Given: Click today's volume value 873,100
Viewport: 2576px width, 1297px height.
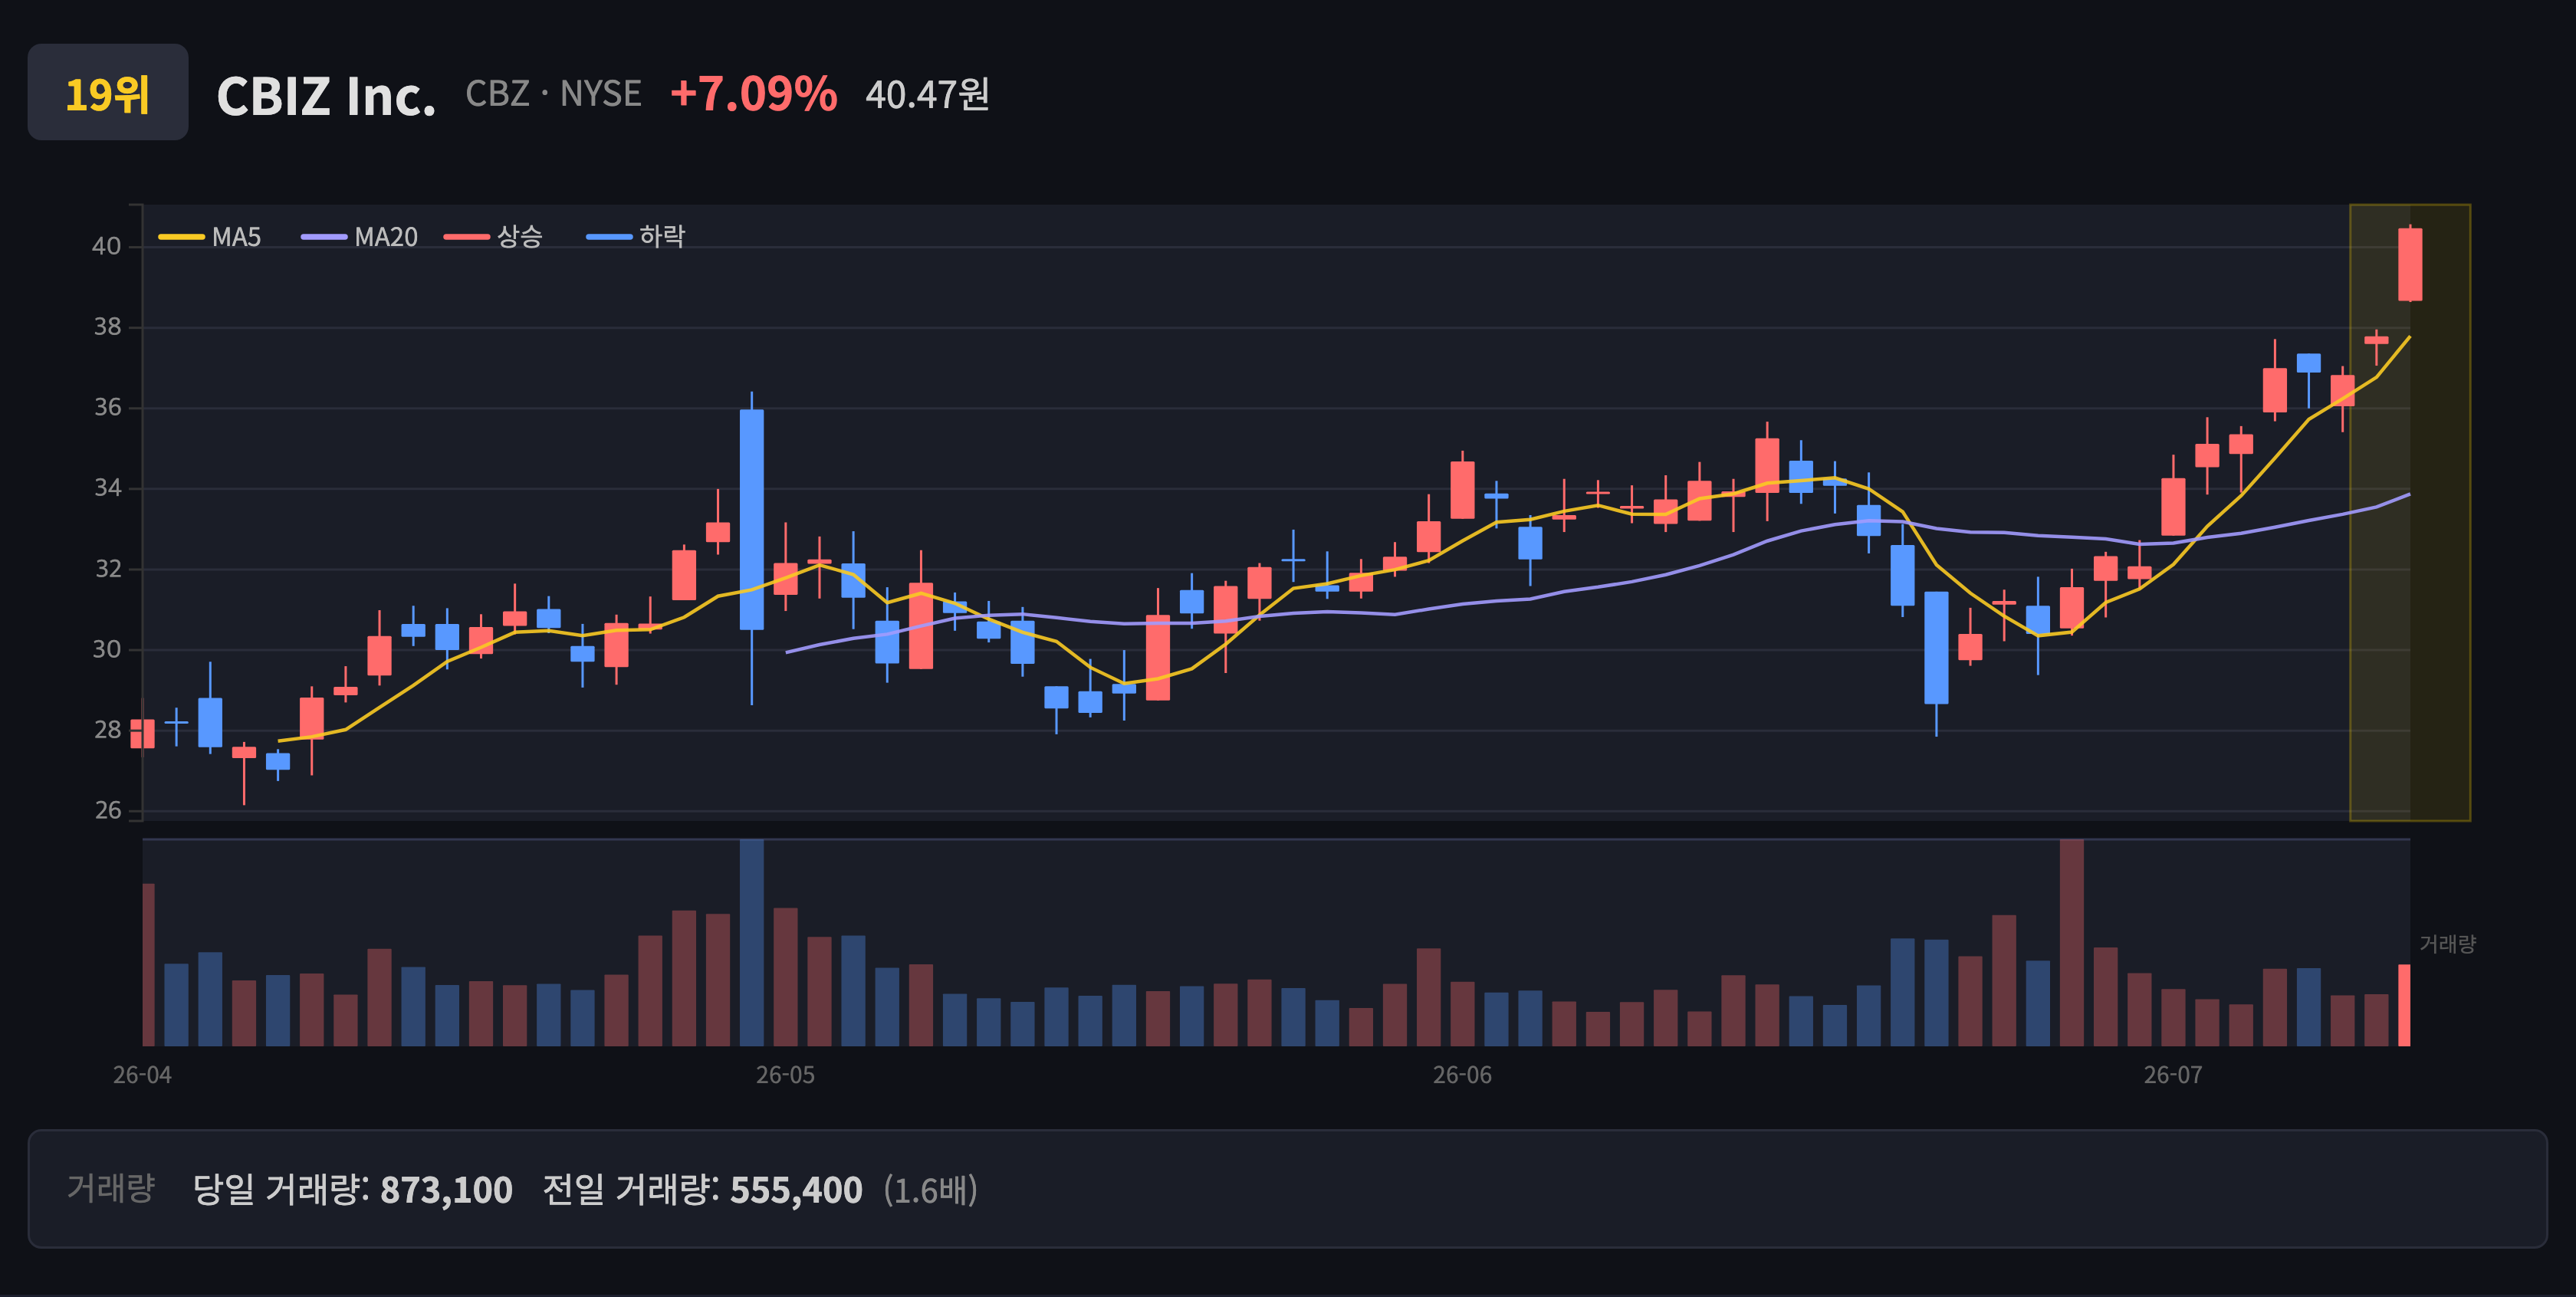Looking at the screenshot, I should click(x=446, y=1190).
